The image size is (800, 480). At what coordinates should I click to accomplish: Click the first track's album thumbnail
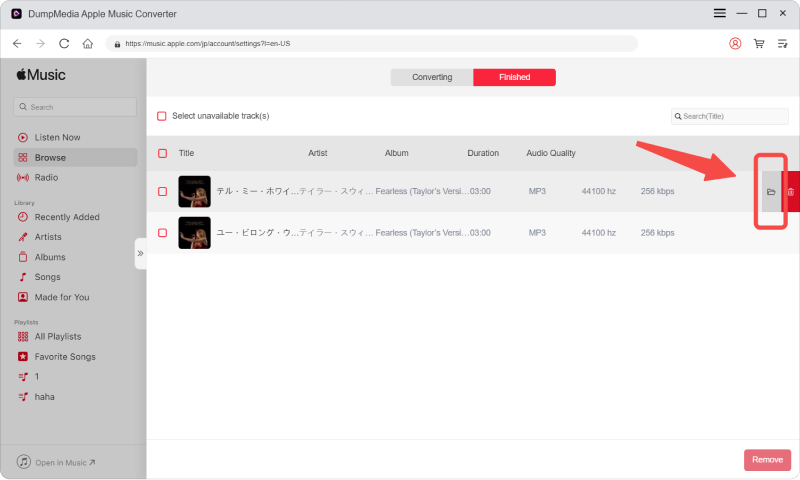(x=194, y=192)
